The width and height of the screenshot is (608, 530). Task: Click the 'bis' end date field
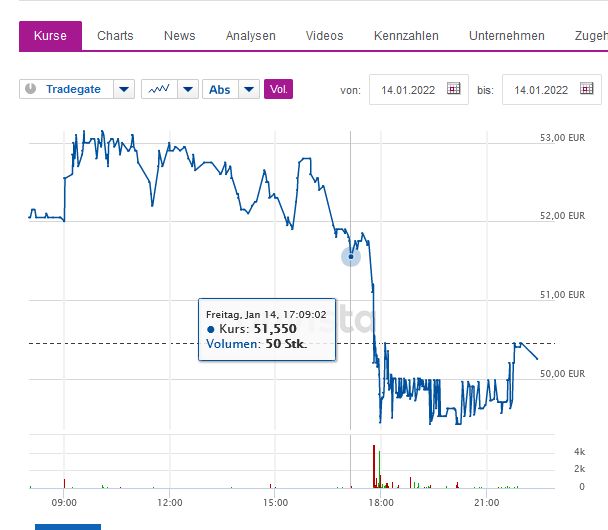(x=540, y=89)
